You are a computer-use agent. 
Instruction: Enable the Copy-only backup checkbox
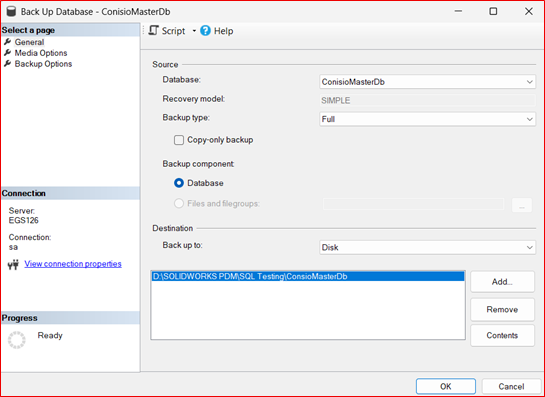click(x=179, y=140)
